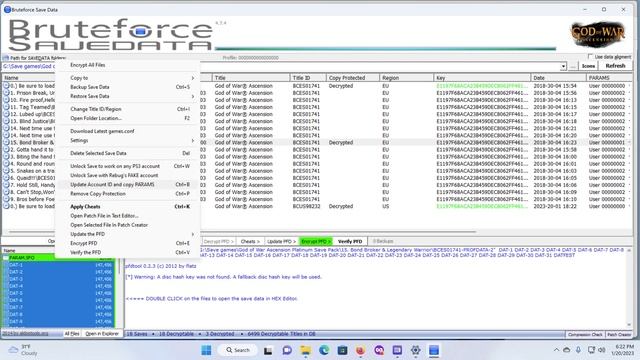Click save icon beside '15. Bond Broker' row

6,142
